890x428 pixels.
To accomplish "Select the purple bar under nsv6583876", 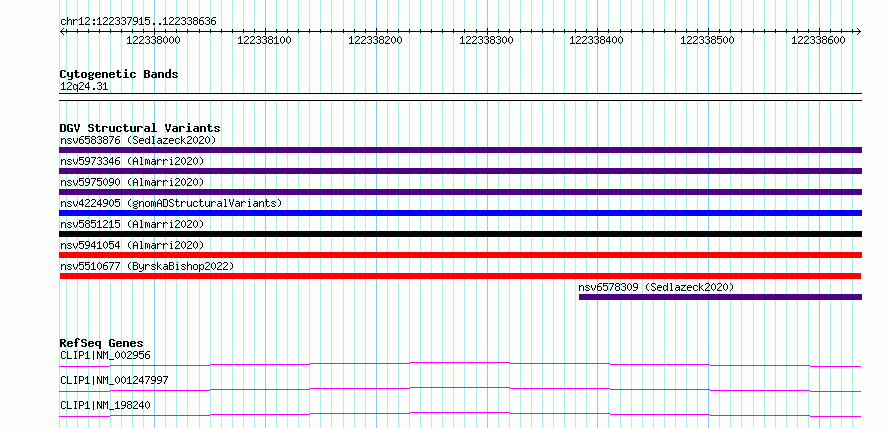I will 460,150.
